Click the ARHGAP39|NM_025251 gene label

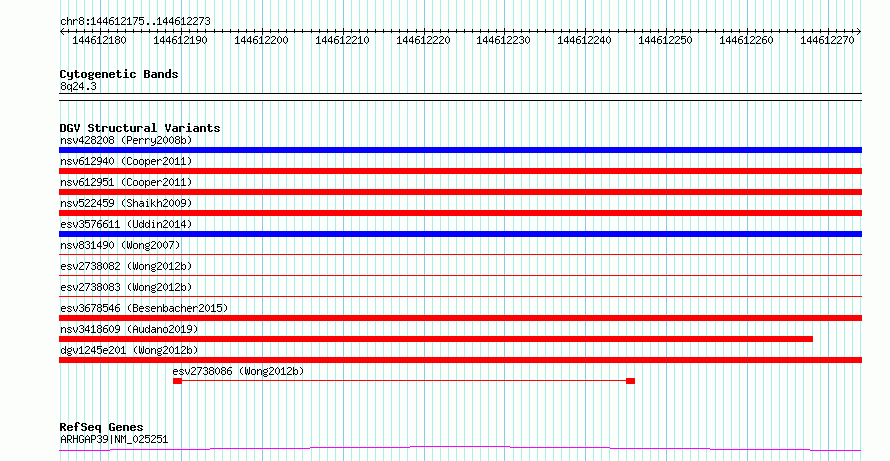tap(114, 439)
